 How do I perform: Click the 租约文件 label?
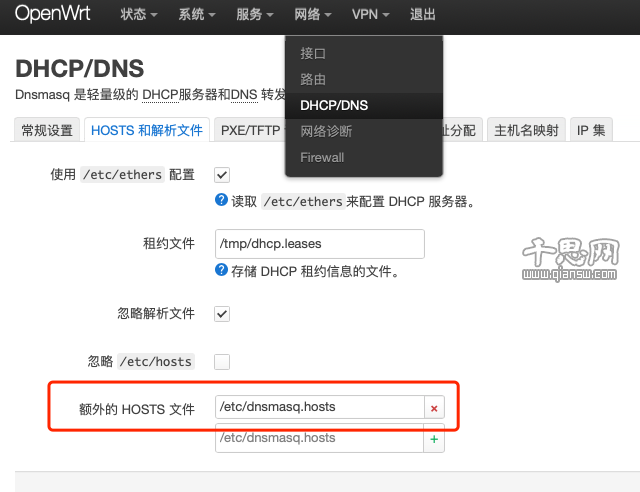[x=169, y=243]
